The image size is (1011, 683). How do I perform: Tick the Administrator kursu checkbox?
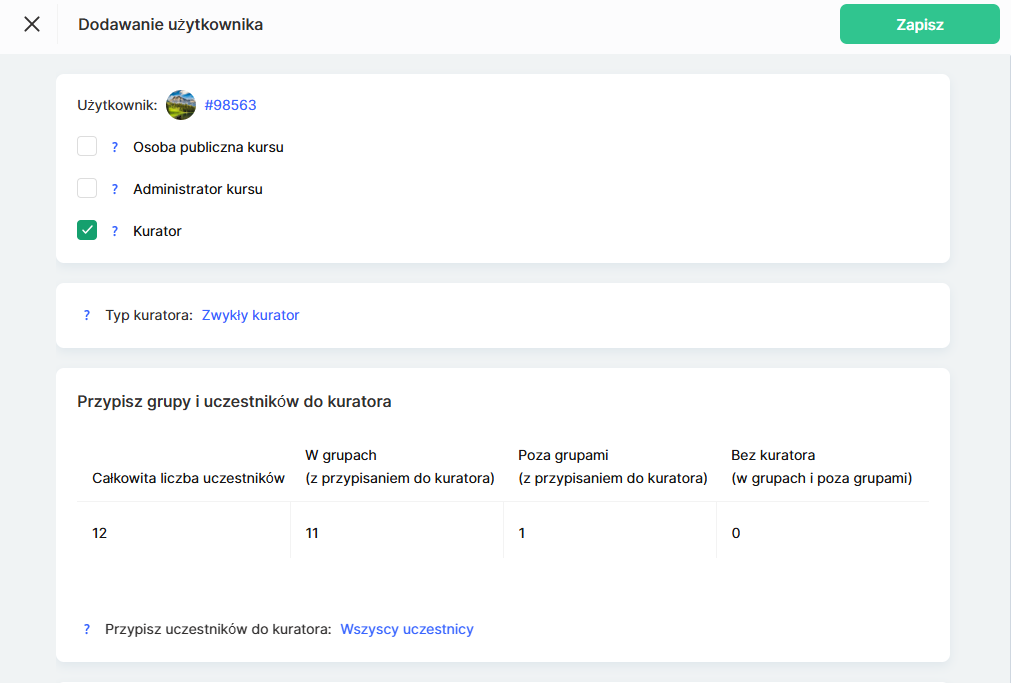[87, 189]
